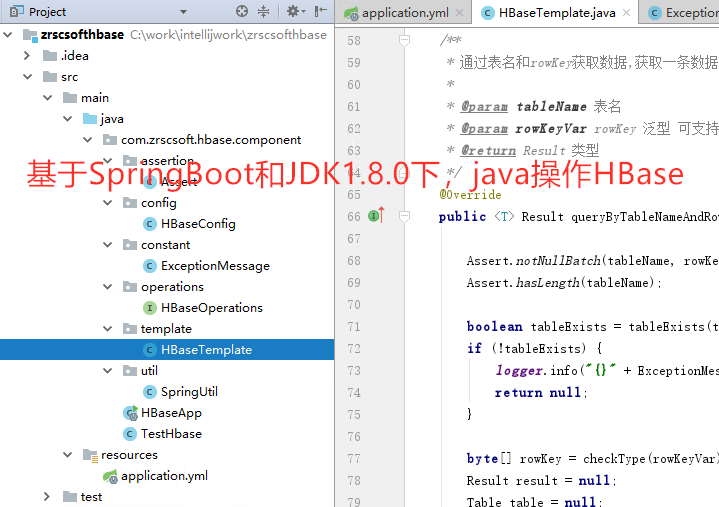Expand the .idea folder
Screen dimensions: 719x507
(27, 55)
